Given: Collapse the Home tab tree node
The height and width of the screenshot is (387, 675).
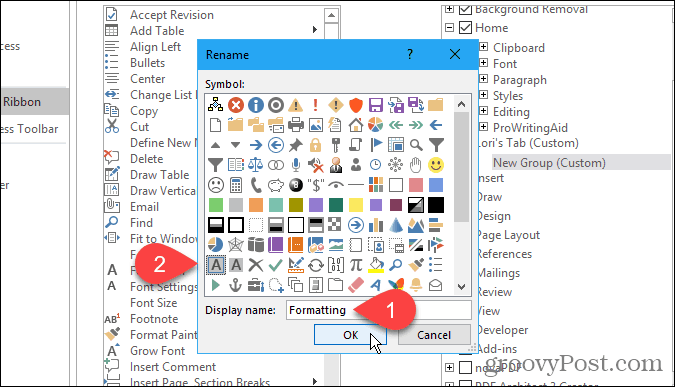Looking at the screenshot, I should pyautogui.click(x=449, y=28).
